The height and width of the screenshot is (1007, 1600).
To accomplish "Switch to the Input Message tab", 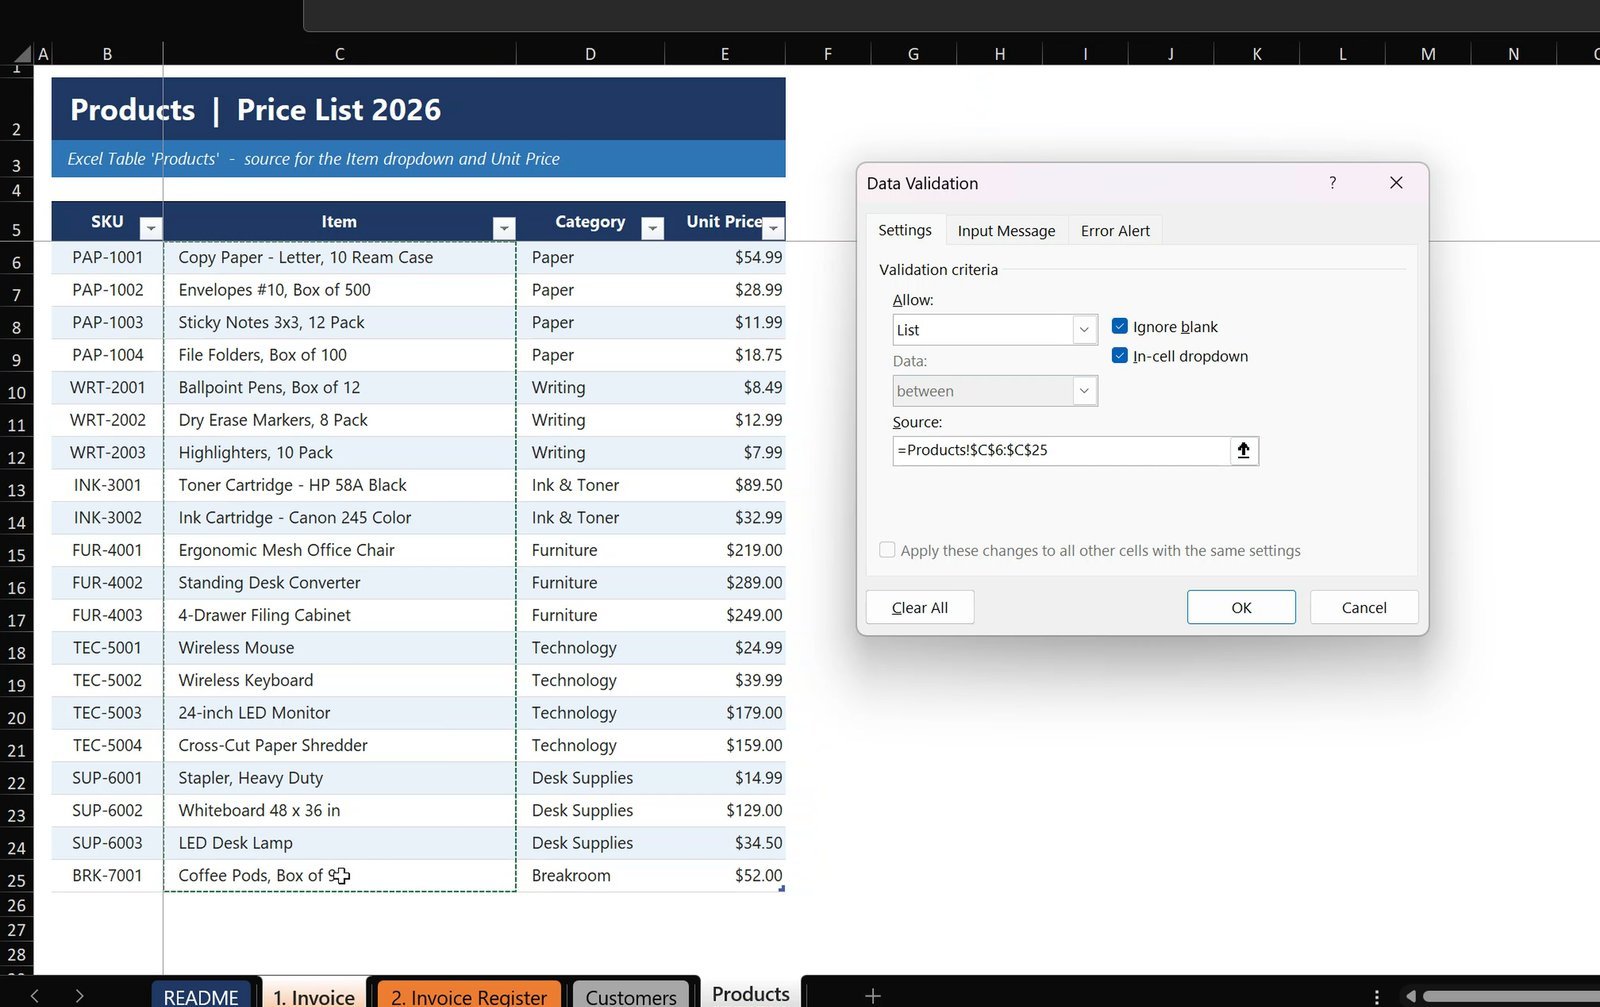I will [x=1006, y=231].
